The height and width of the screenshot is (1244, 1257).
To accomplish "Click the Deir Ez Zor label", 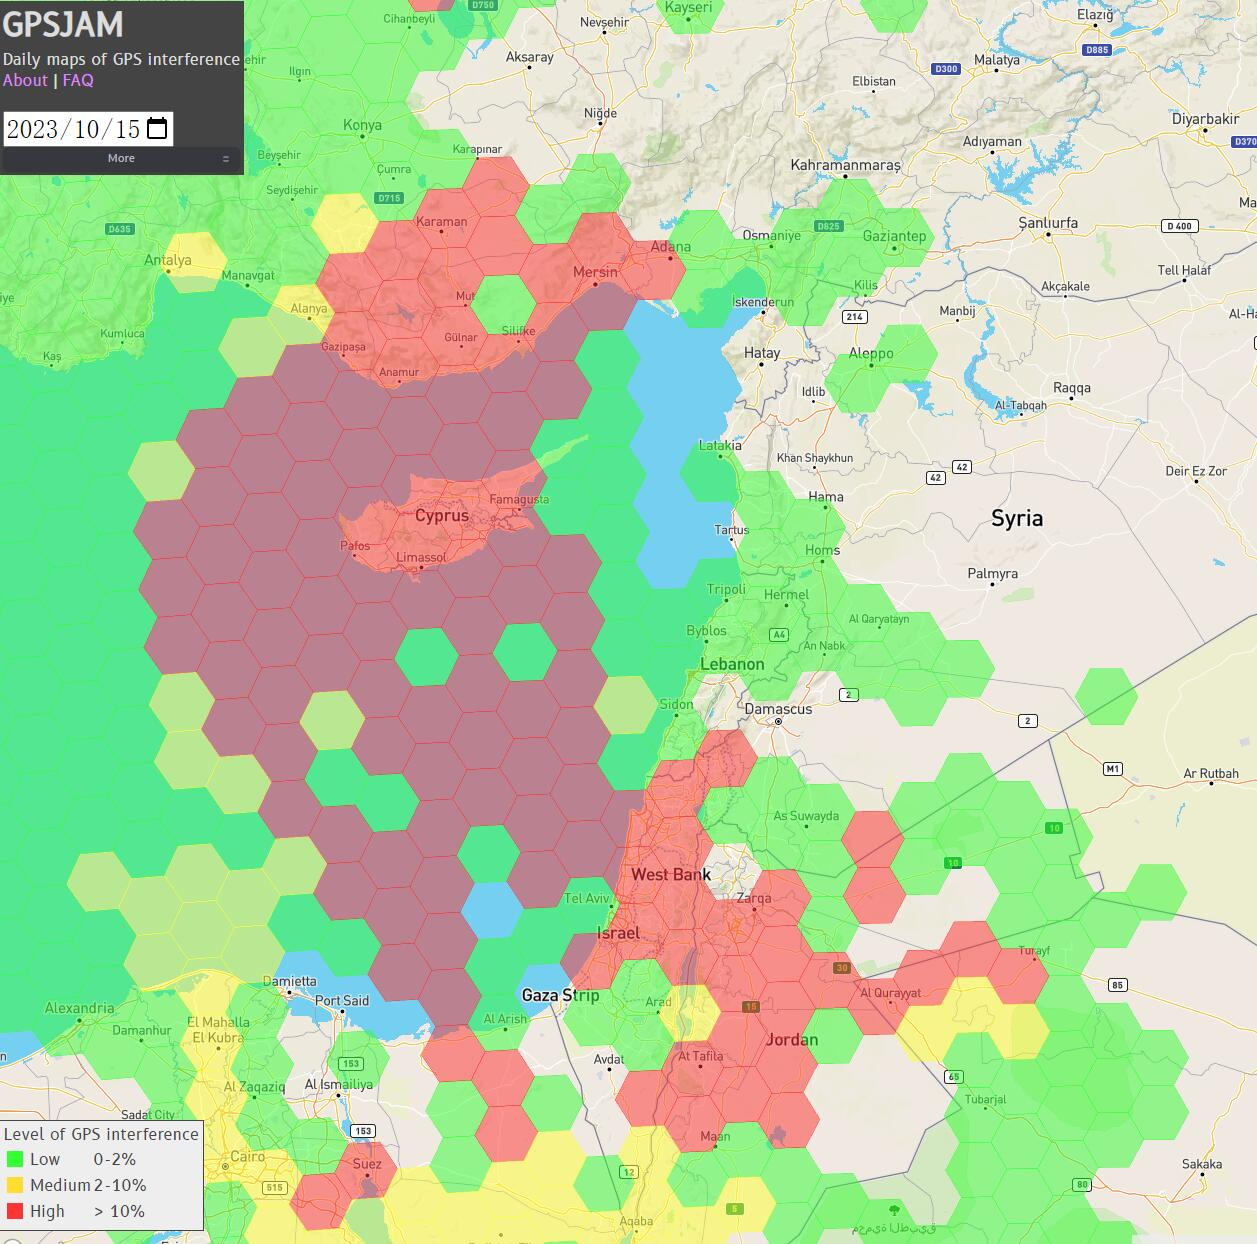I will [x=1196, y=471].
